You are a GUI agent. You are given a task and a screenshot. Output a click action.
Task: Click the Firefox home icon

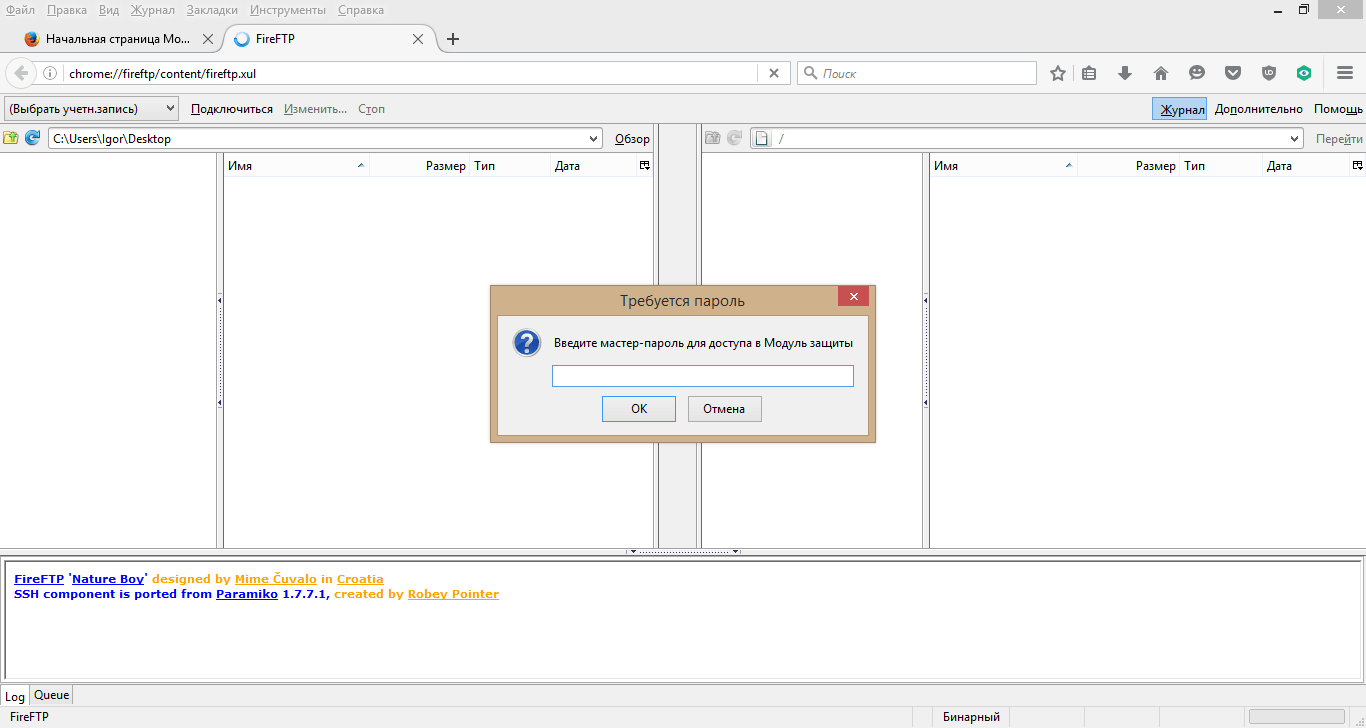pos(1161,73)
